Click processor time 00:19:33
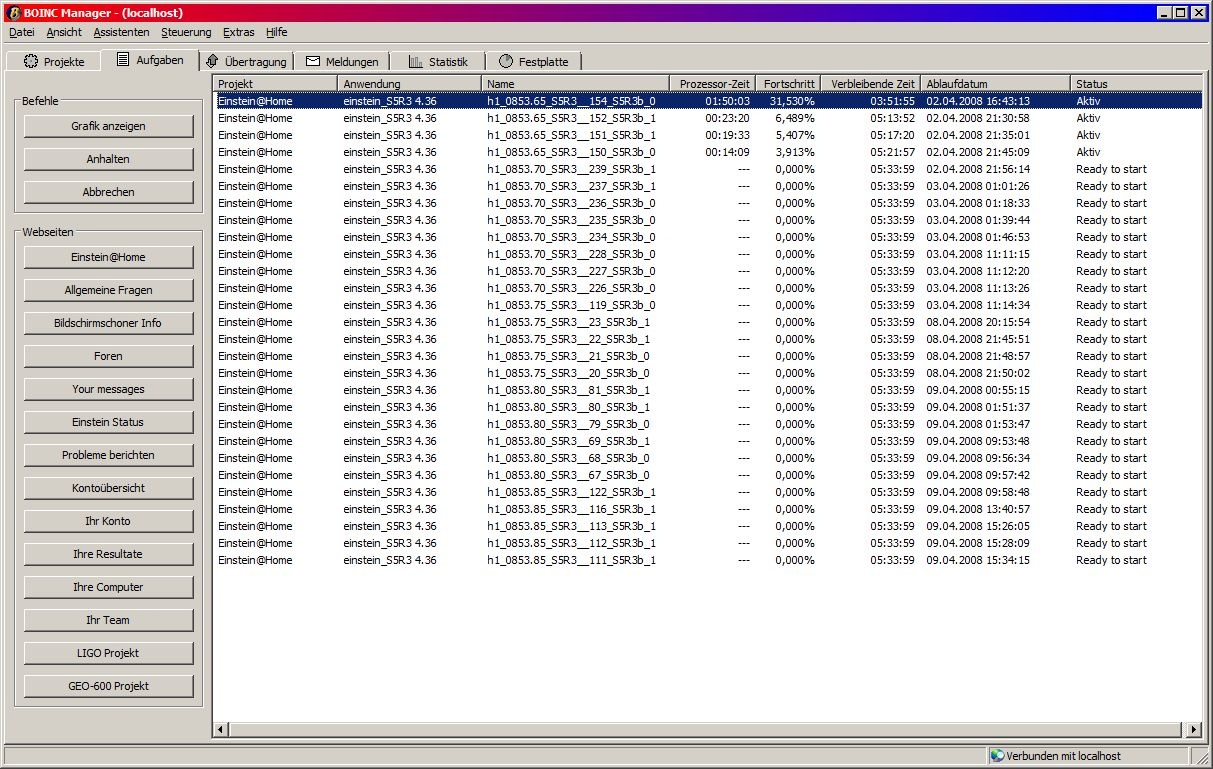The image size is (1213, 769). pos(727,135)
